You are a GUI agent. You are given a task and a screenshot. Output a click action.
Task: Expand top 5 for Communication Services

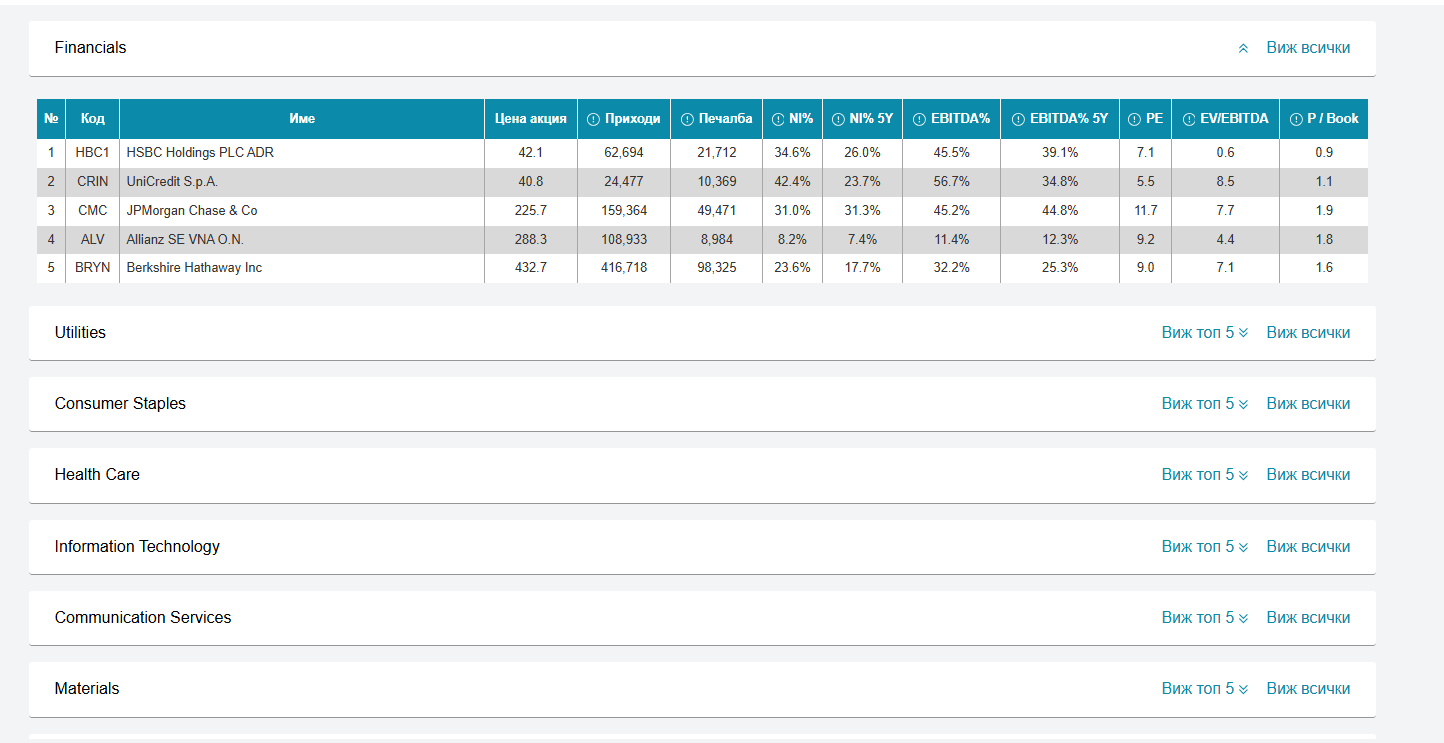point(1205,618)
